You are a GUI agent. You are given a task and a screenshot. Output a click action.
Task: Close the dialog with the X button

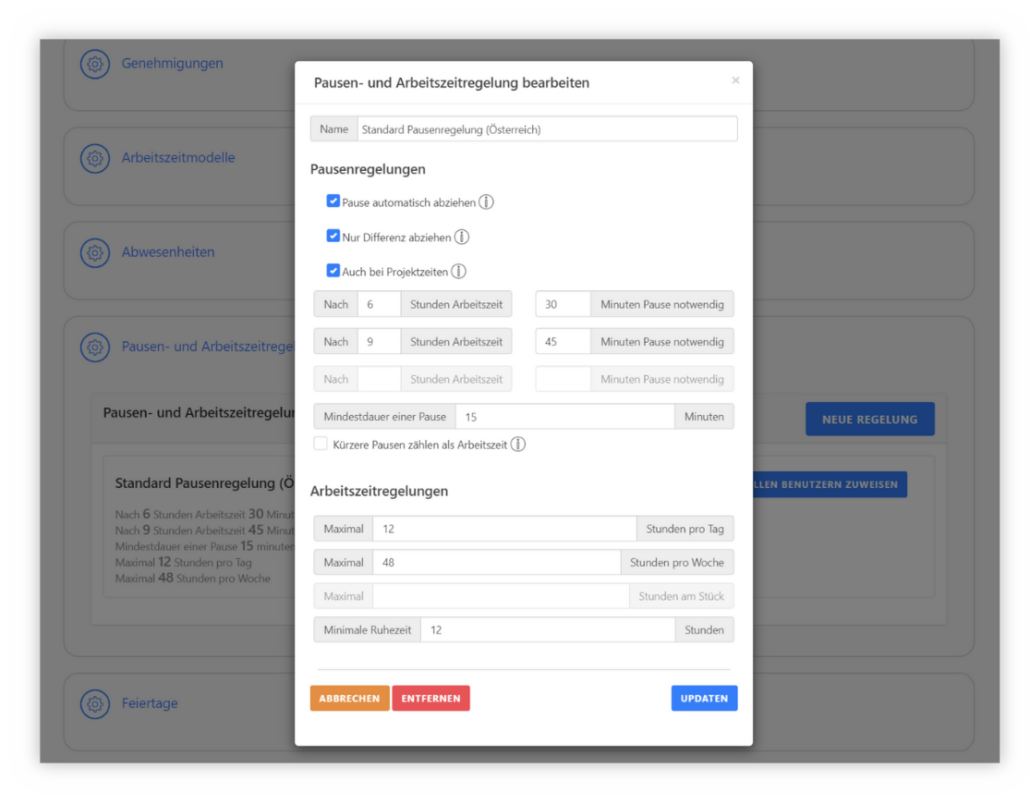[x=736, y=80]
